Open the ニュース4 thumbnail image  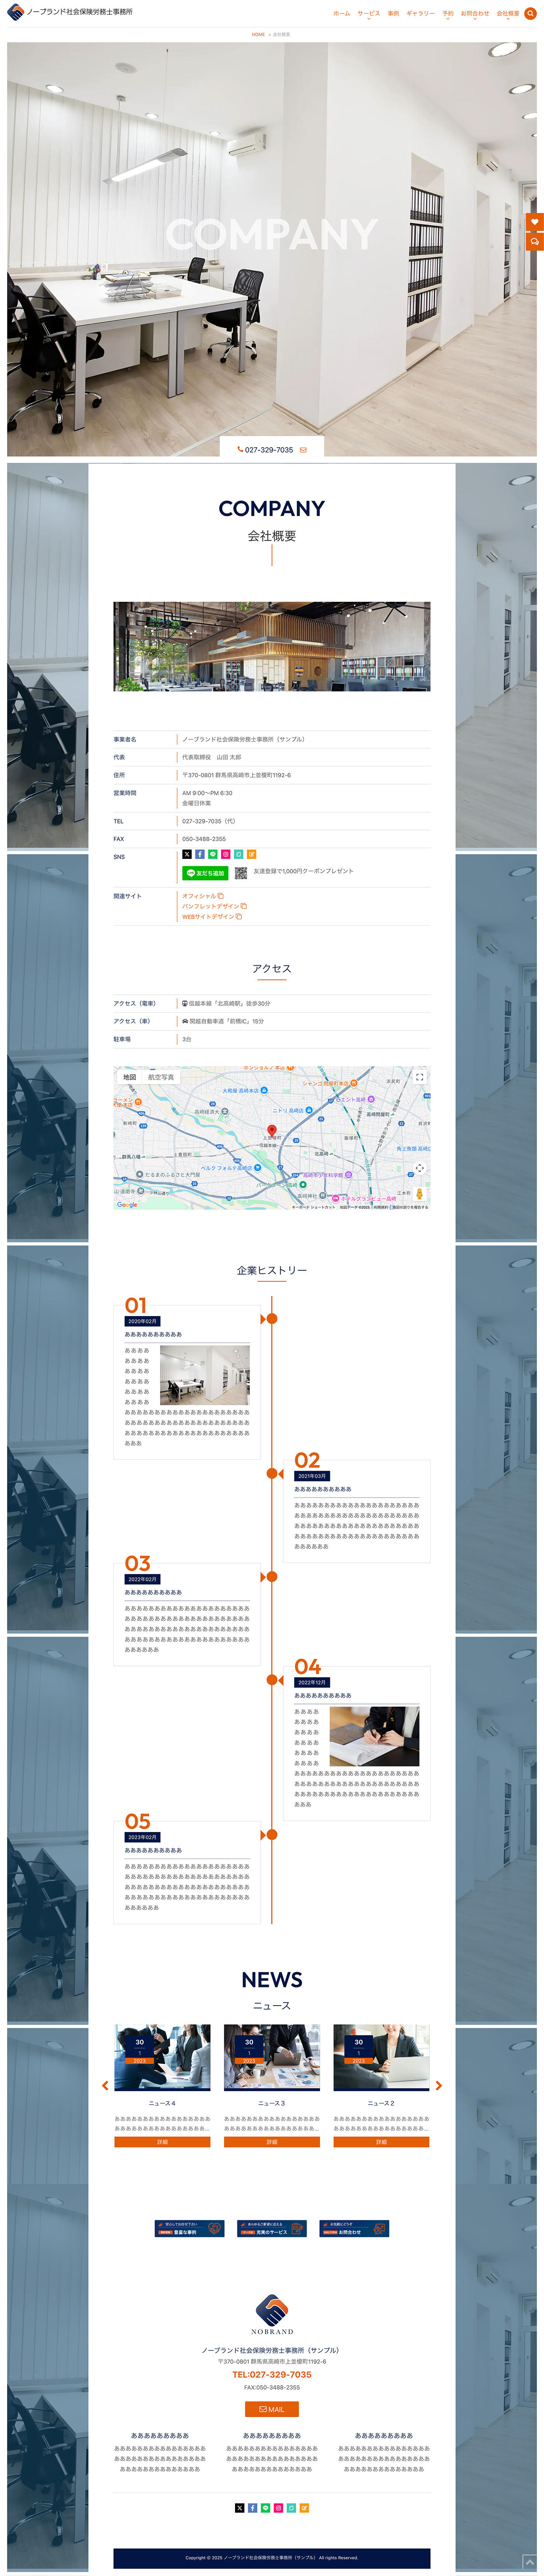(162, 2058)
